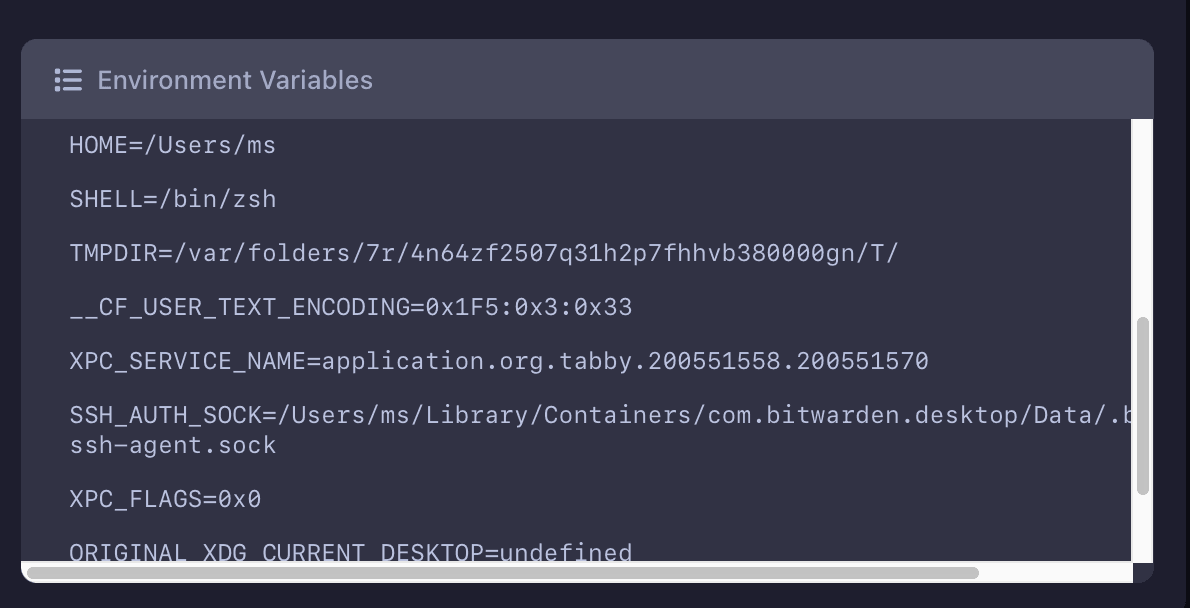1190x608 pixels.
Task: Select the HOME=/Users/ms line
Action: pos(172,146)
